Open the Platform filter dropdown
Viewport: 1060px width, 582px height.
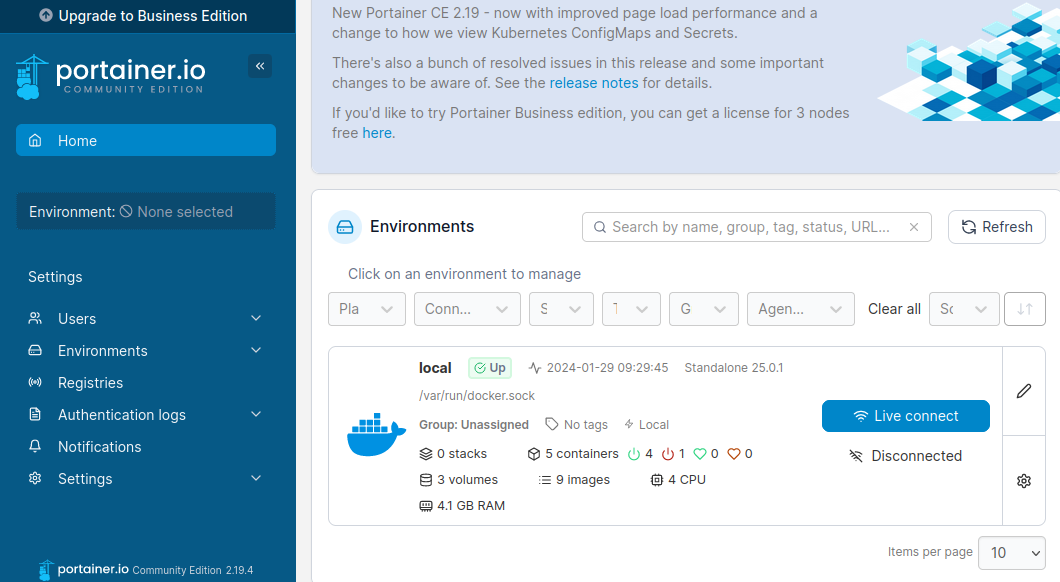367,309
